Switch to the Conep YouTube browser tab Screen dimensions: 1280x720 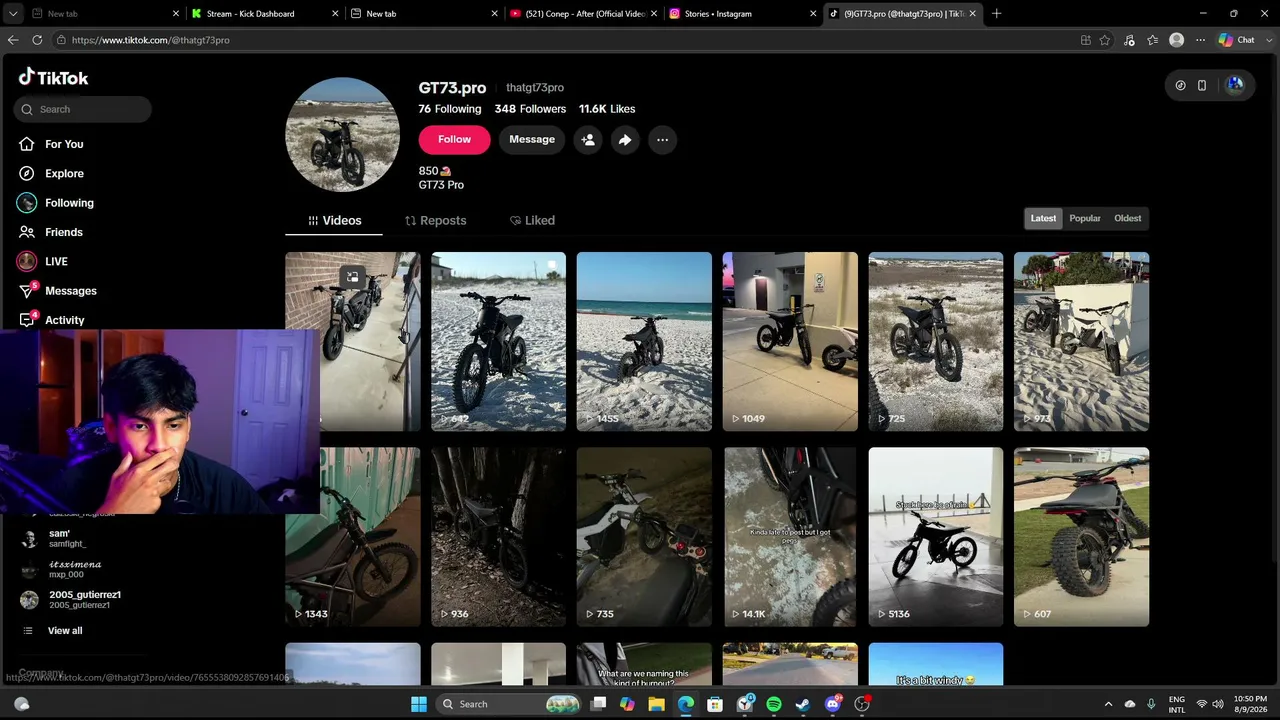click(x=582, y=14)
